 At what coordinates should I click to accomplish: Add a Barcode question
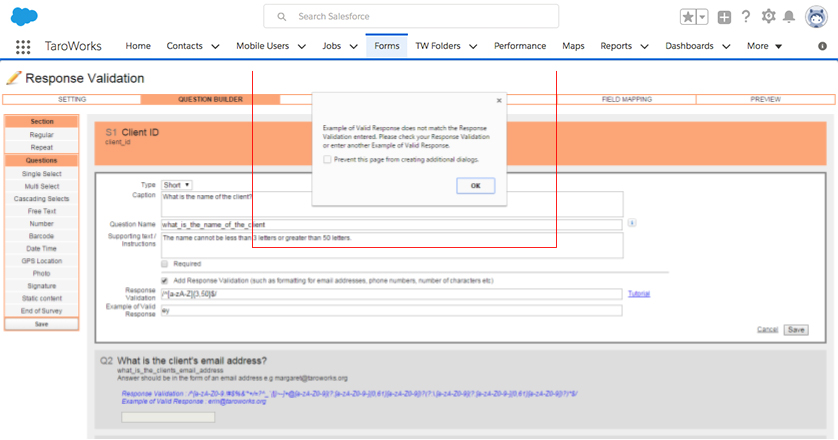pyautogui.click(x=42, y=236)
